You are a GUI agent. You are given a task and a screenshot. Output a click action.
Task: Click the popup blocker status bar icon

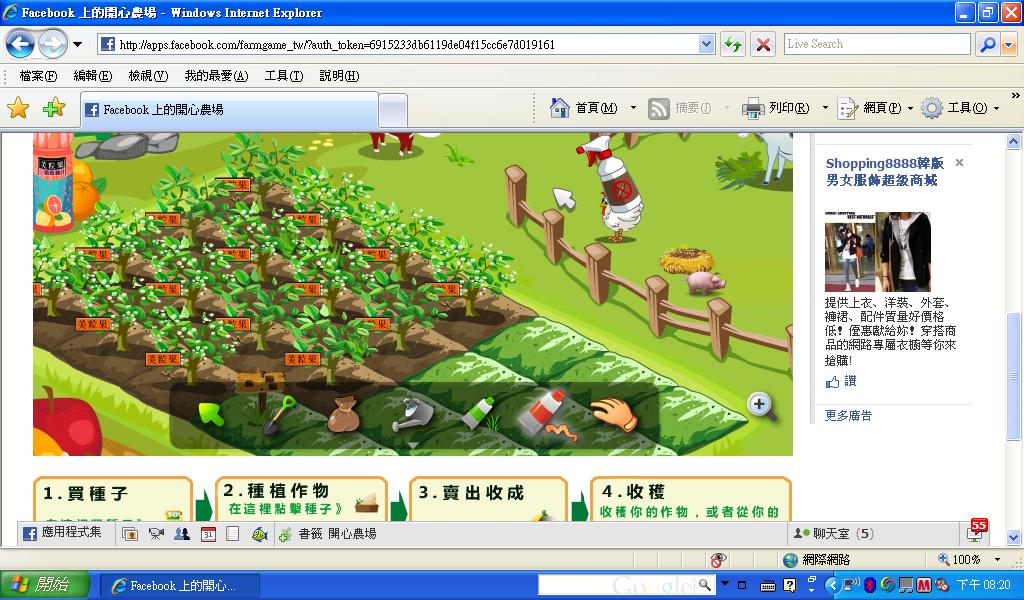[x=718, y=560]
